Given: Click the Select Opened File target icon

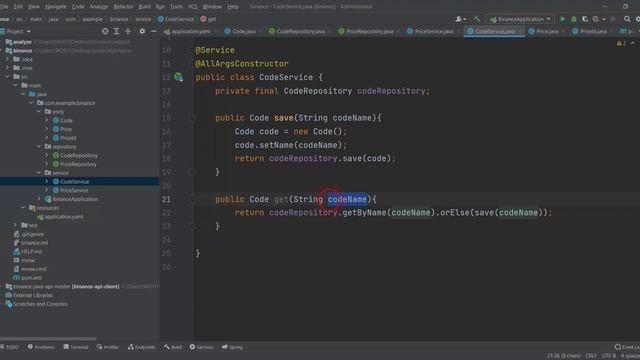Looking at the screenshot, I should pos(105,31).
